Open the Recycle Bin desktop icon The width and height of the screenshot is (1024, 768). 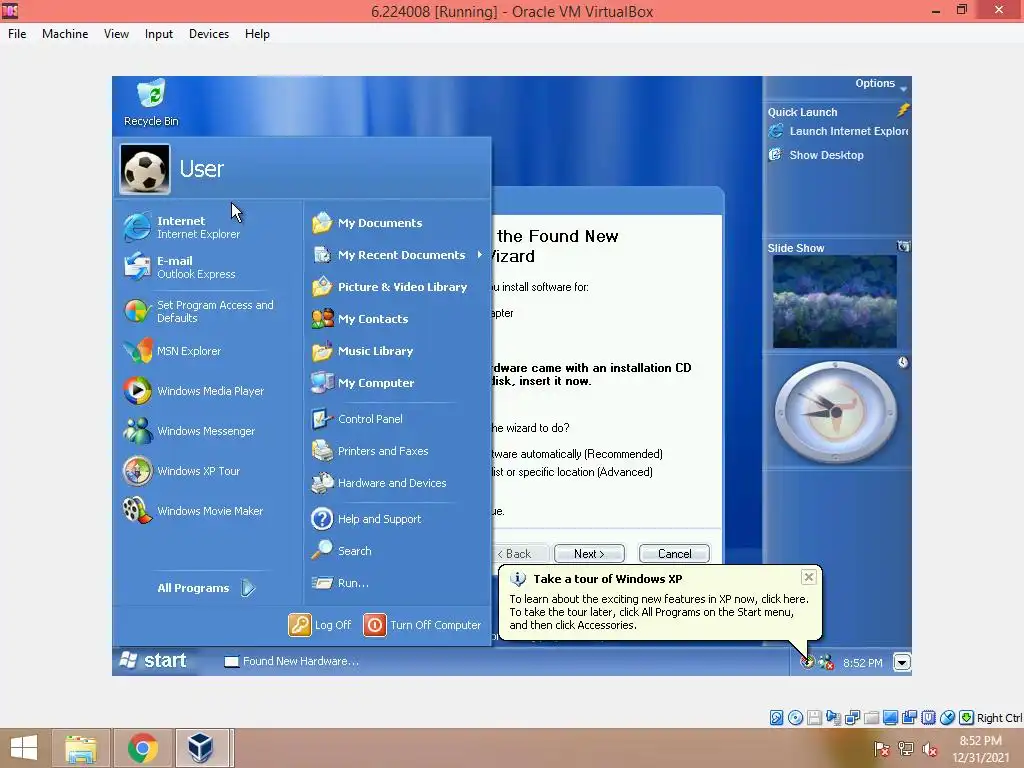(x=151, y=103)
